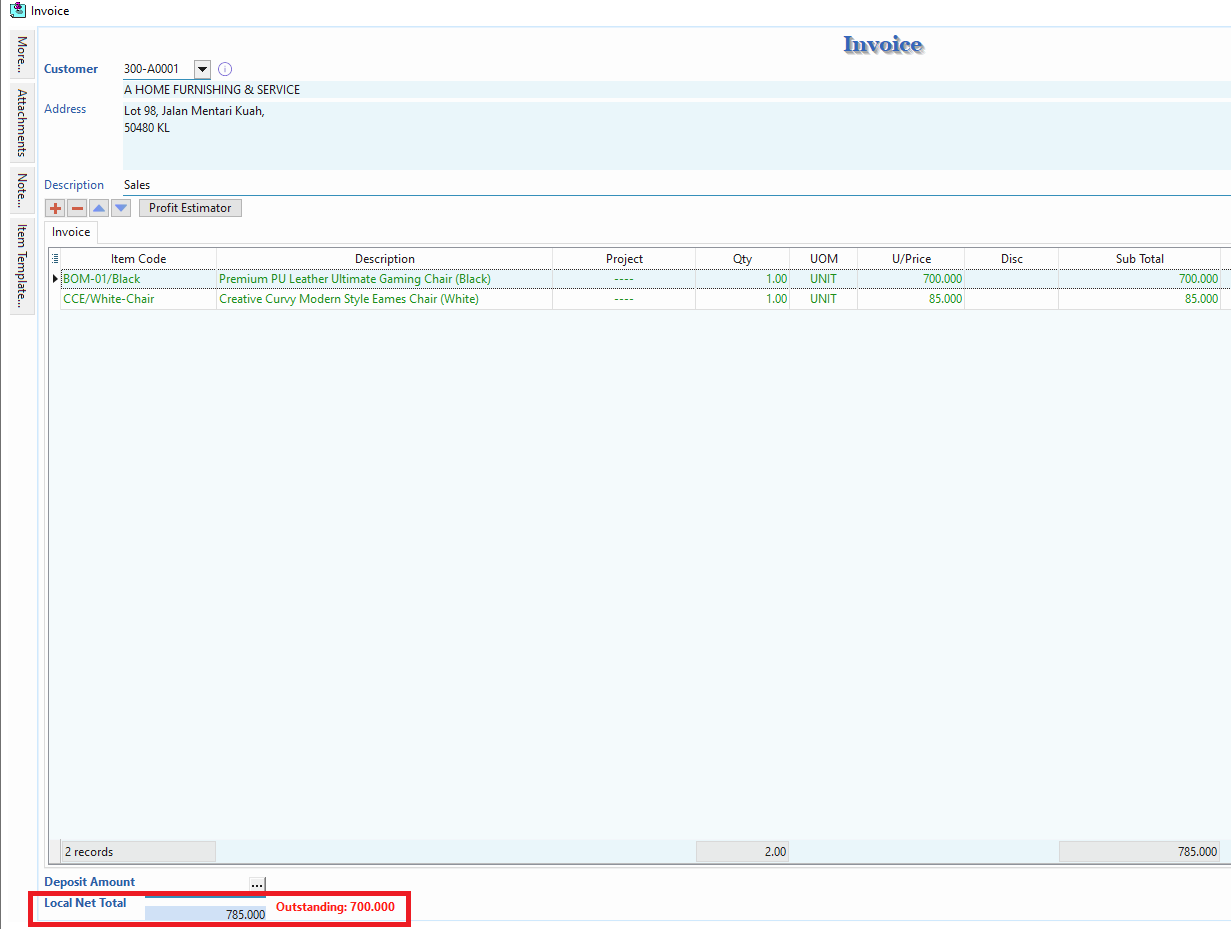Open Deposit Amount ellipsis button

coord(257,884)
